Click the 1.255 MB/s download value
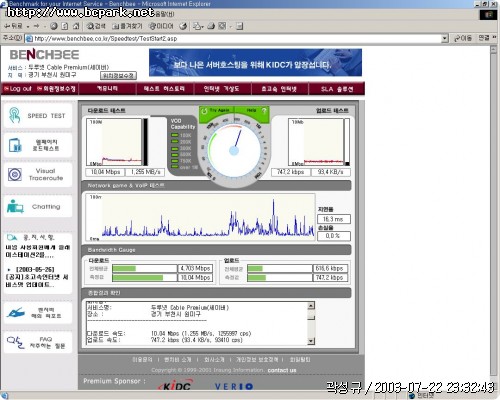500x400 pixels. [145, 172]
